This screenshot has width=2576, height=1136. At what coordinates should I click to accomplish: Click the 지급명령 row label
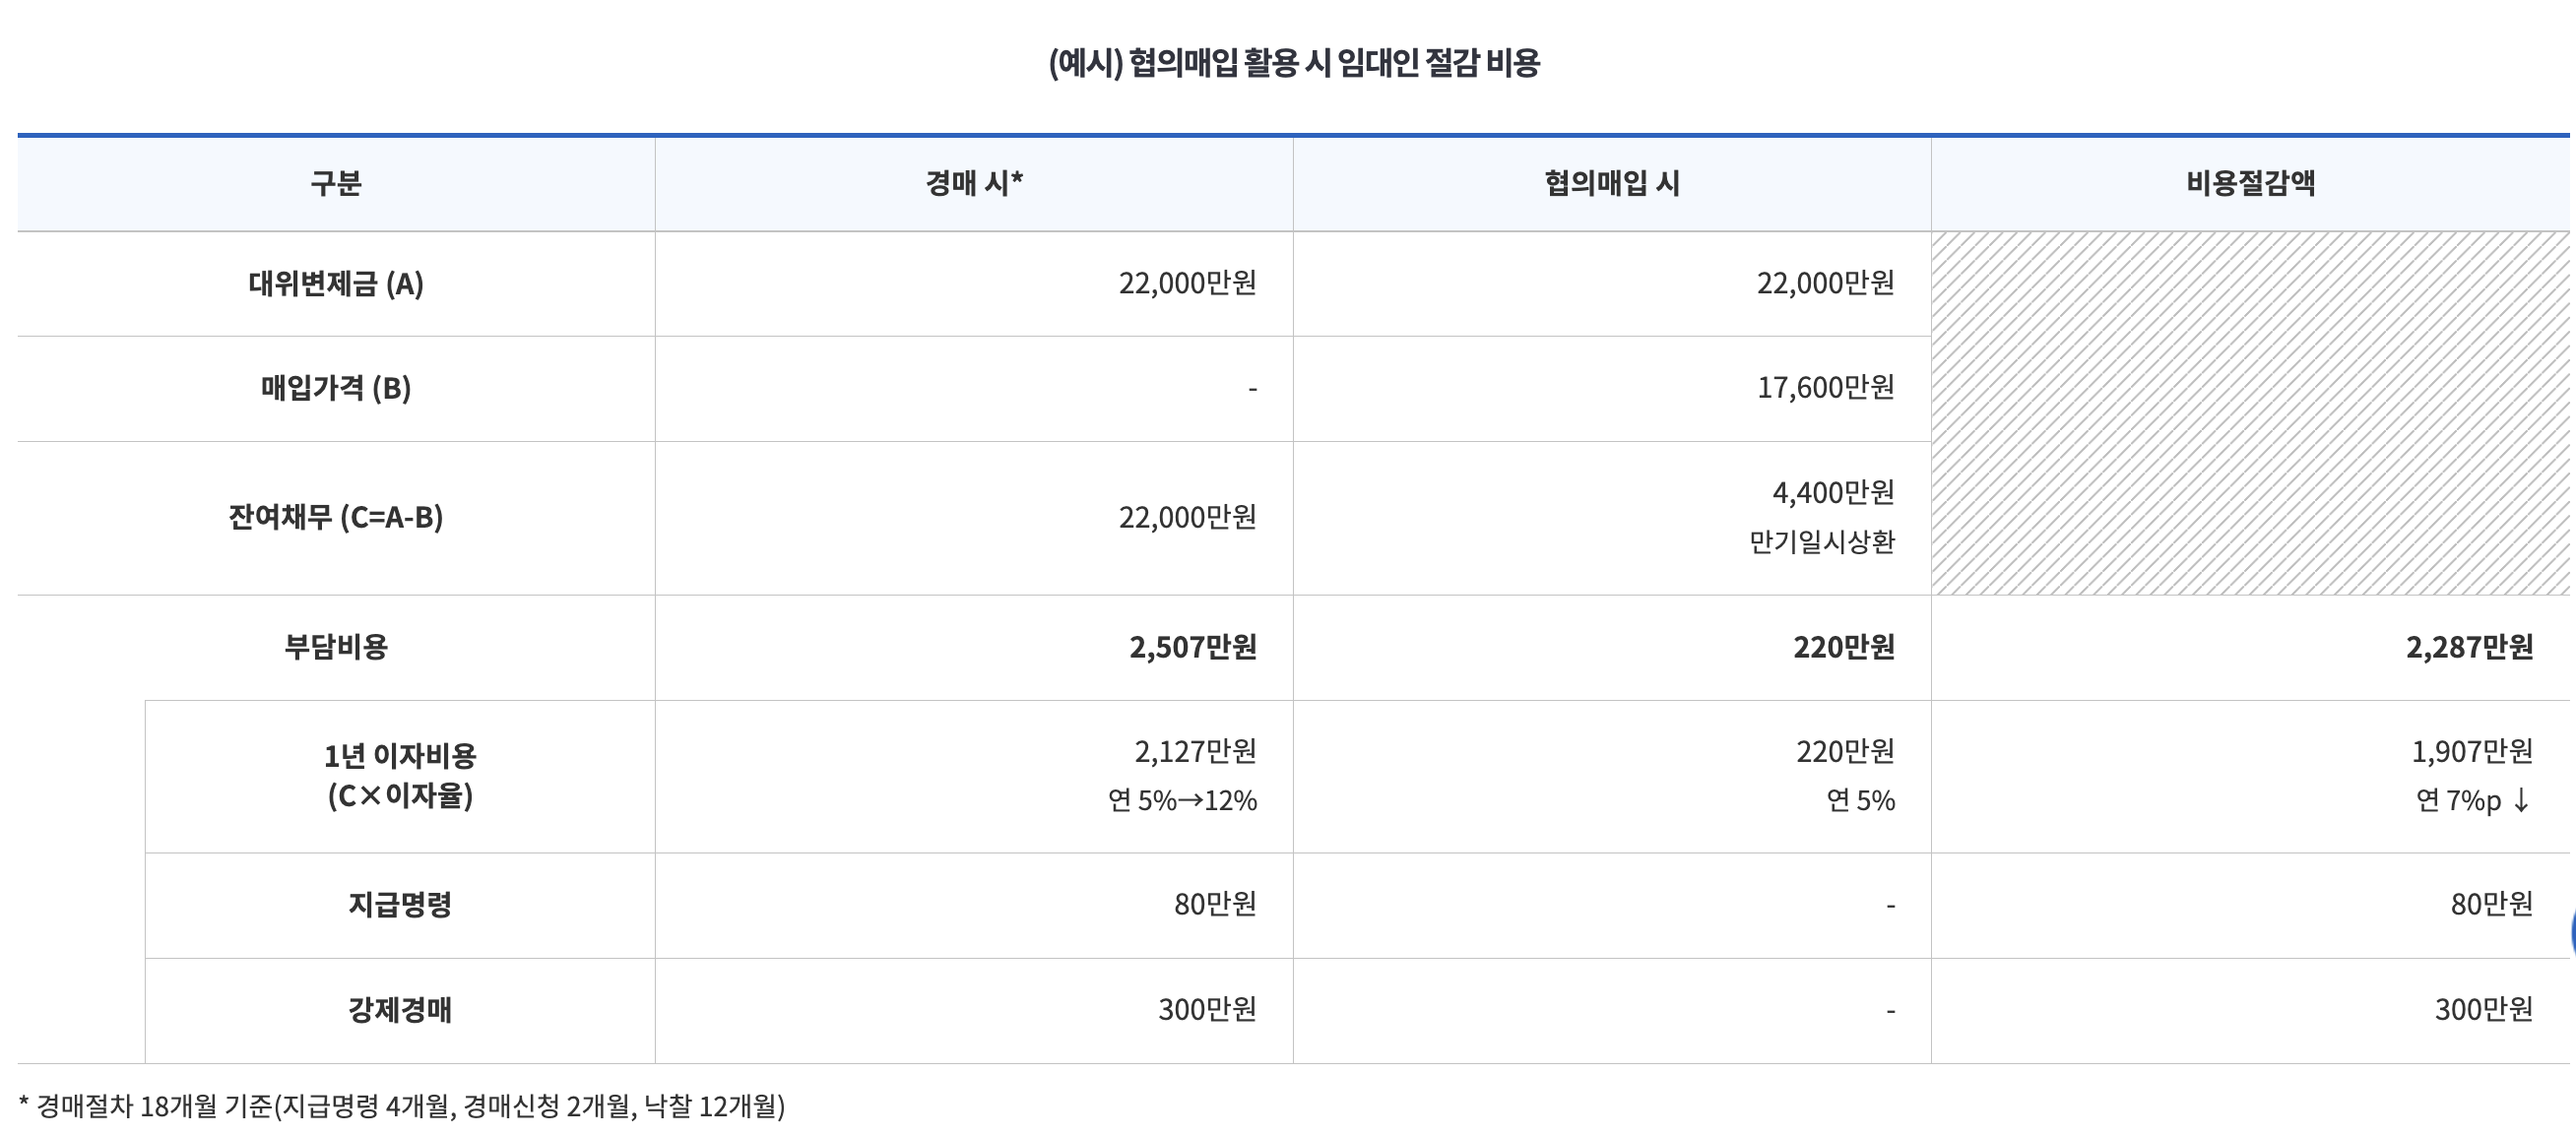[400, 904]
